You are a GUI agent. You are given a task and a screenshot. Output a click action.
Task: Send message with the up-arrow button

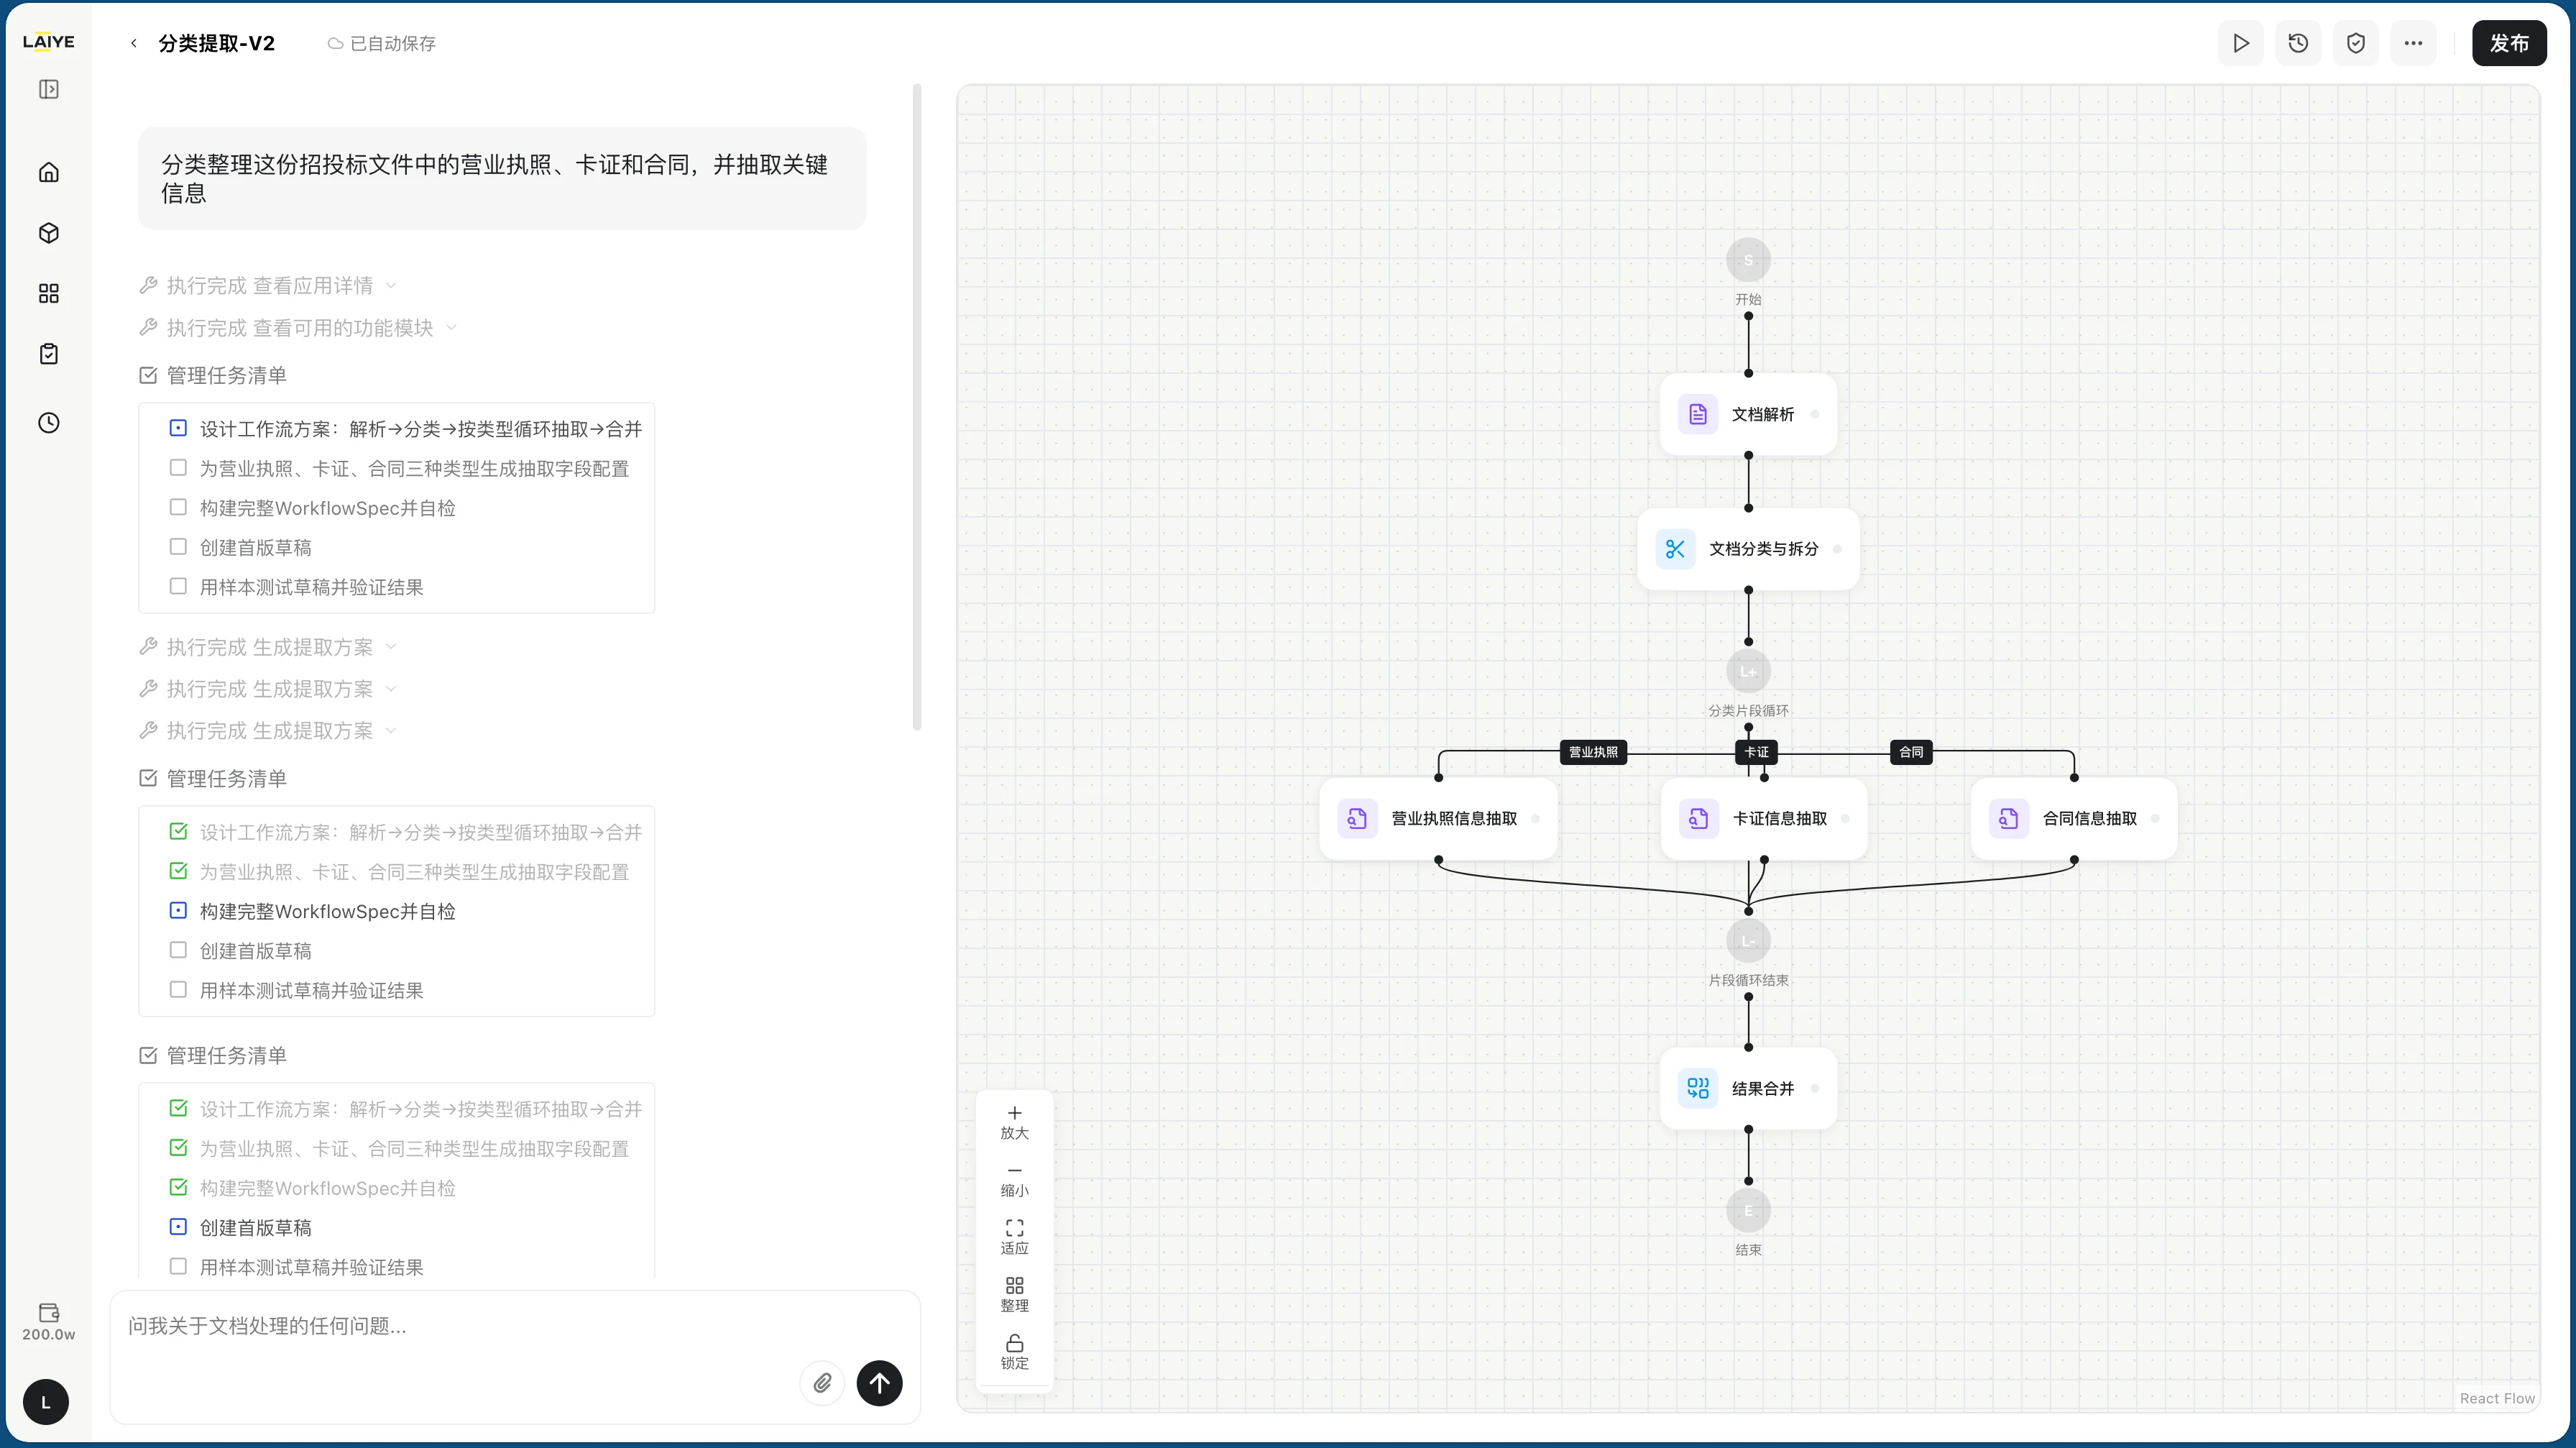tap(879, 1383)
